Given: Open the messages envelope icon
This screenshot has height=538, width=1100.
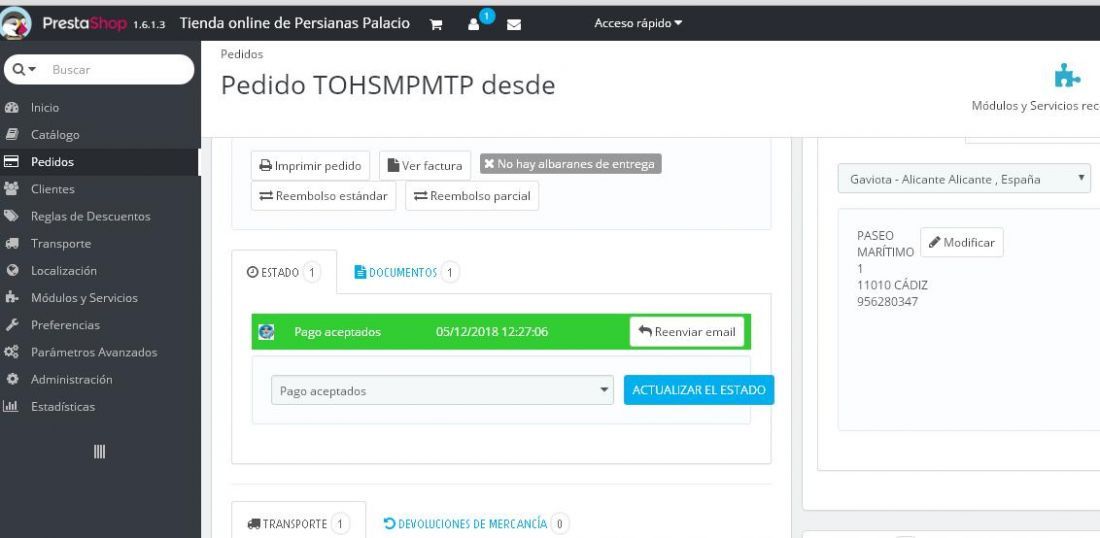Looking at the screenshot, I should tap(514, 25).
